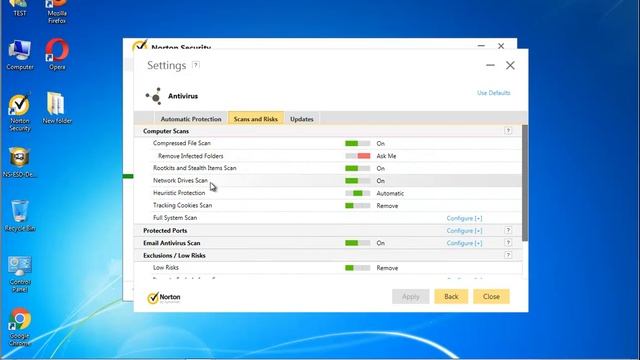
Task: Expand Configure for Email Antivirus Scan
Action: [x=464, y=243]
